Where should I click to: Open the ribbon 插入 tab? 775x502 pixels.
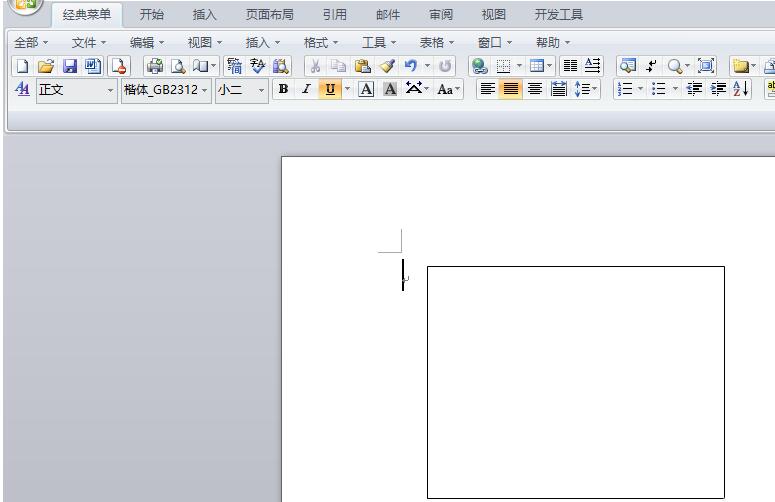(x=205, y=15)
